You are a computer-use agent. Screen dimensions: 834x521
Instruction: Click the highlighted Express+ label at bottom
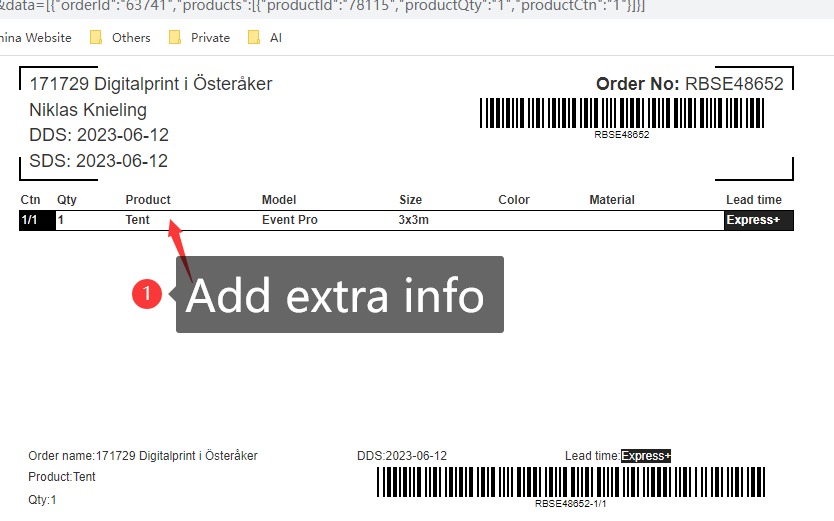point(646,456)
